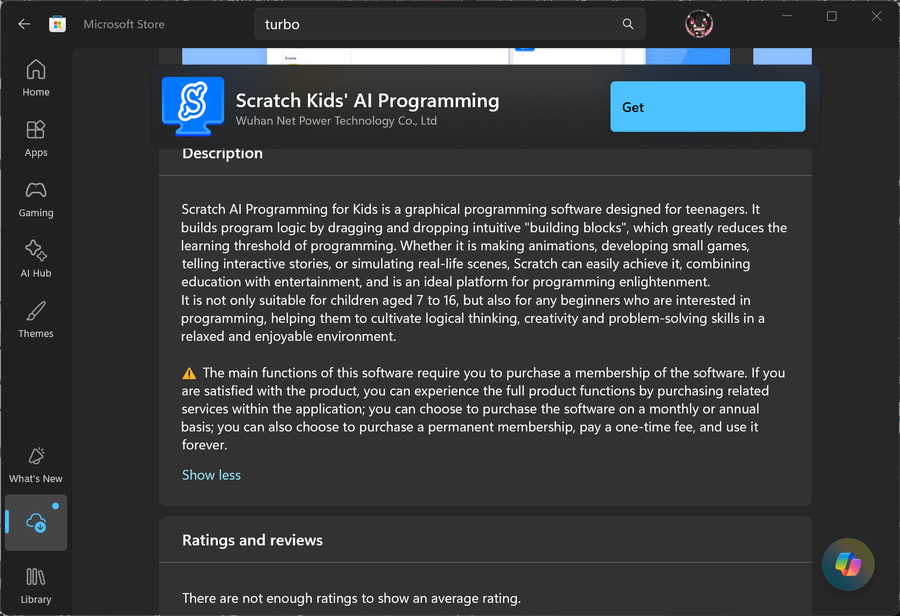Click the search box containing turbo

coord(449,24)
